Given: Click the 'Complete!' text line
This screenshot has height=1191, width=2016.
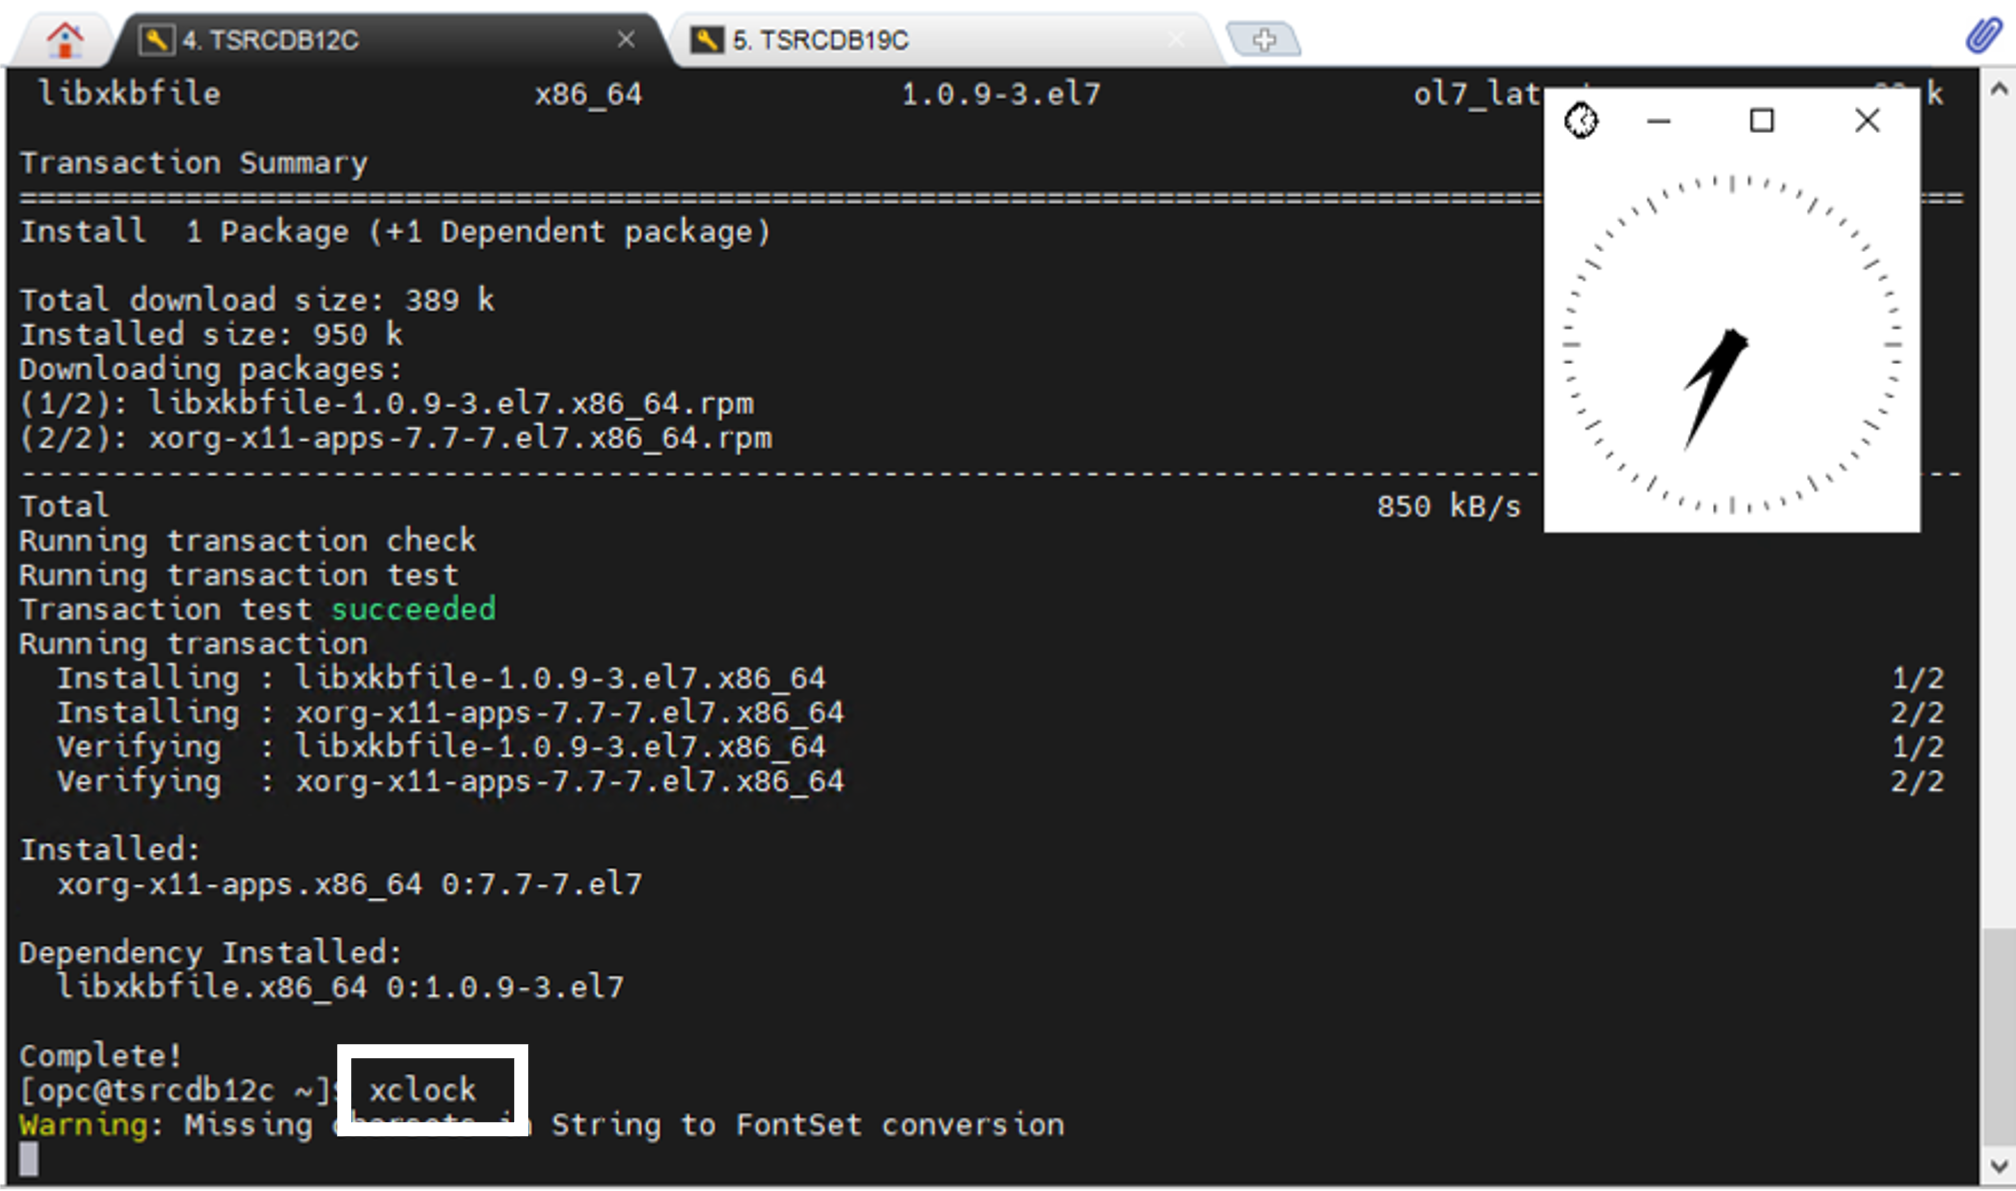Looking at the screenshot, I should click(x=101, y=1056).
